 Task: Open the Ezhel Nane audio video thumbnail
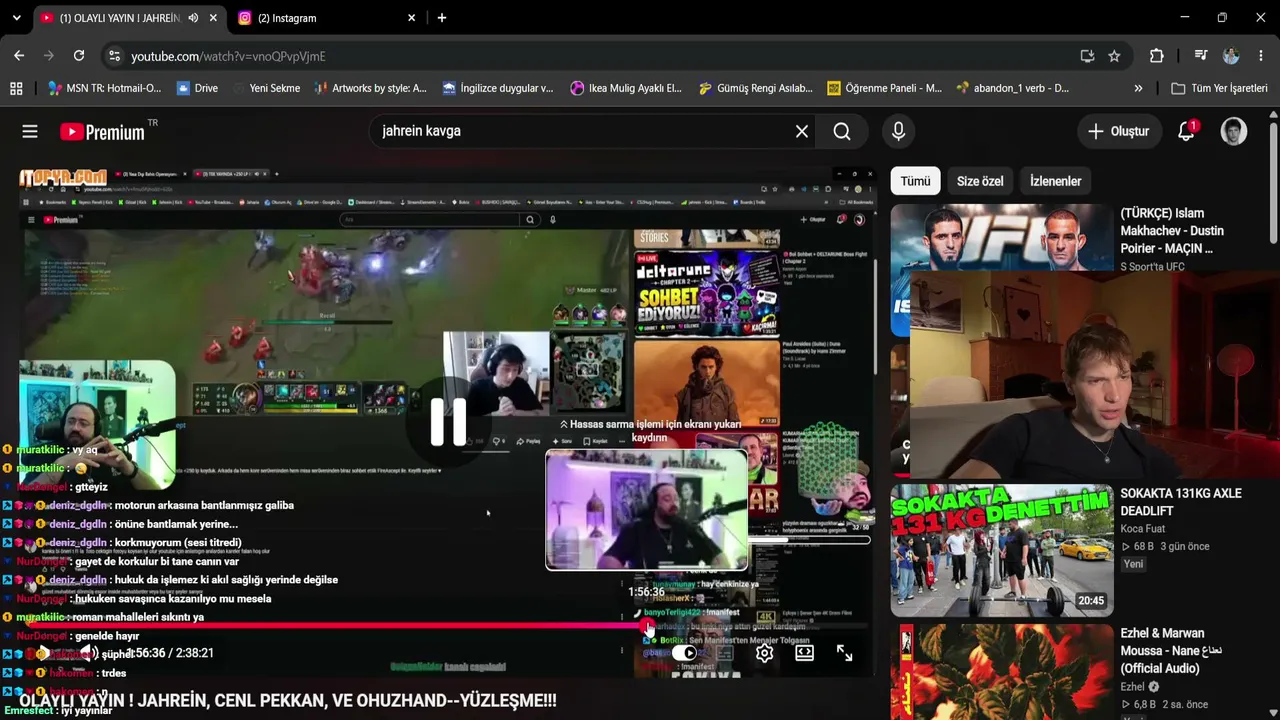[x=1002, y=672]
